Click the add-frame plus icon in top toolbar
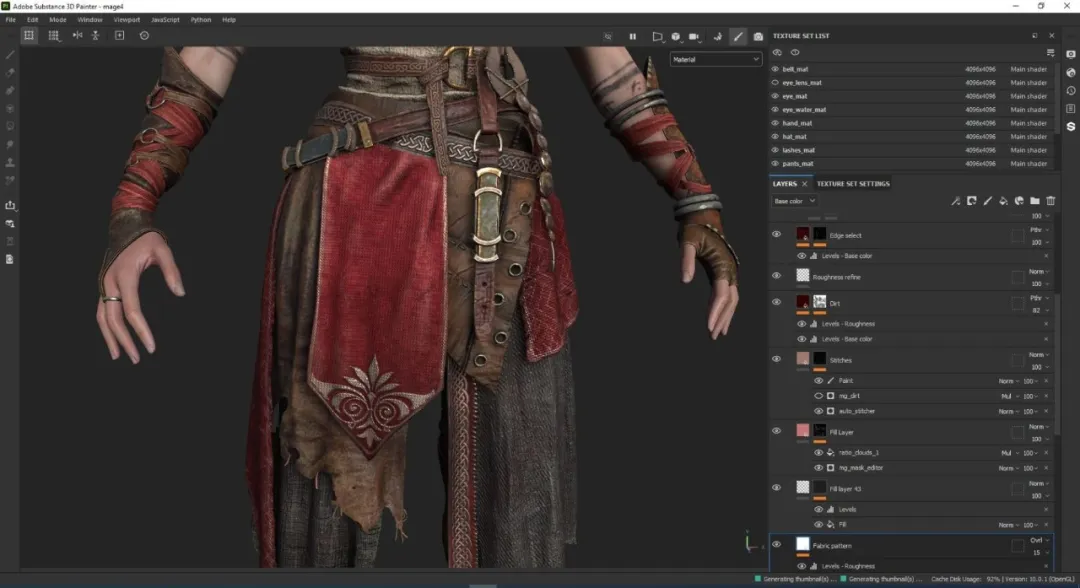This screenshot has width=1080, height=588. point(119,35)
